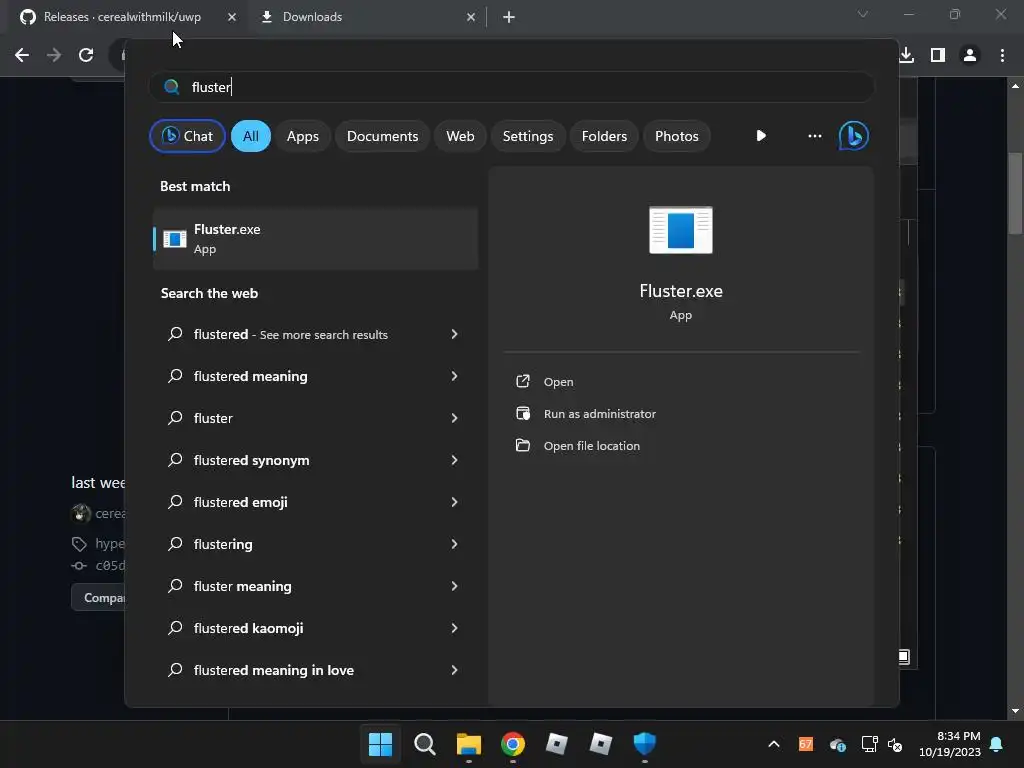Expand chevron beside 'flustered emoji'

coord(455,502)
